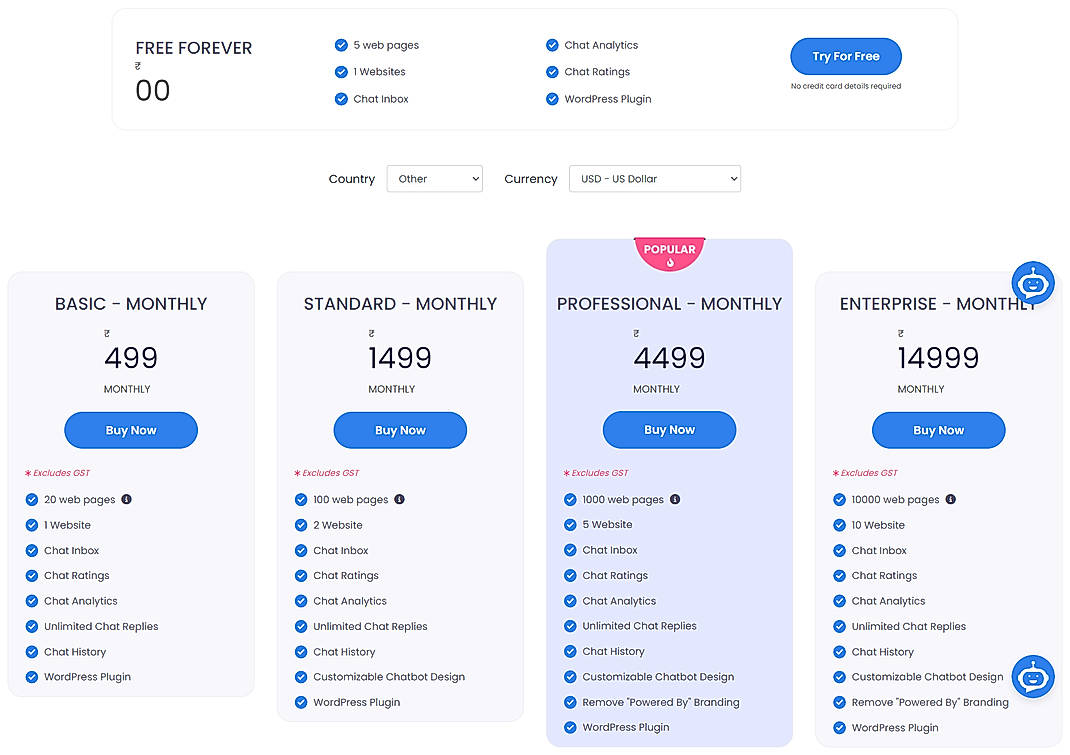The width and height of the screenshot is (1070, 755).
Task: Click checkmark beside Chat History in Standard
Action: [301, 652]
